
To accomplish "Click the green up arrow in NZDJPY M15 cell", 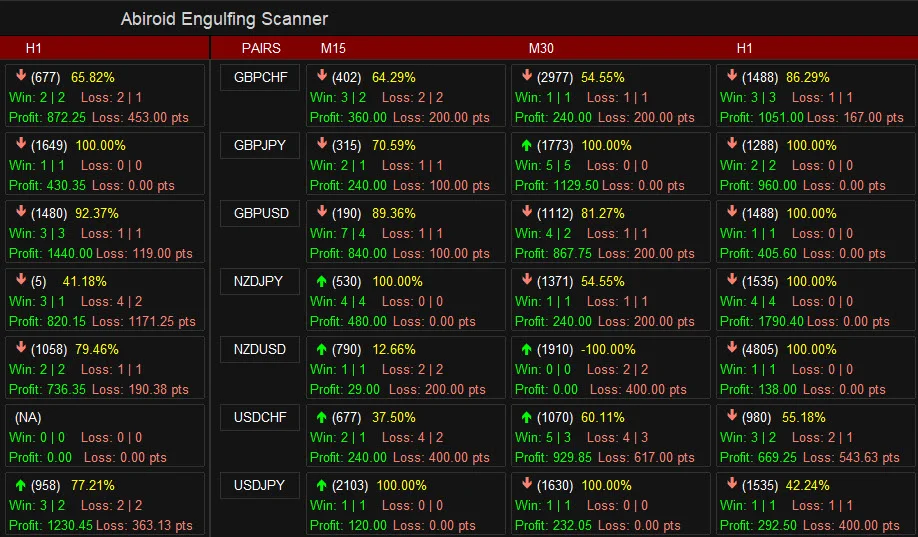I will (x=322, y=281).
